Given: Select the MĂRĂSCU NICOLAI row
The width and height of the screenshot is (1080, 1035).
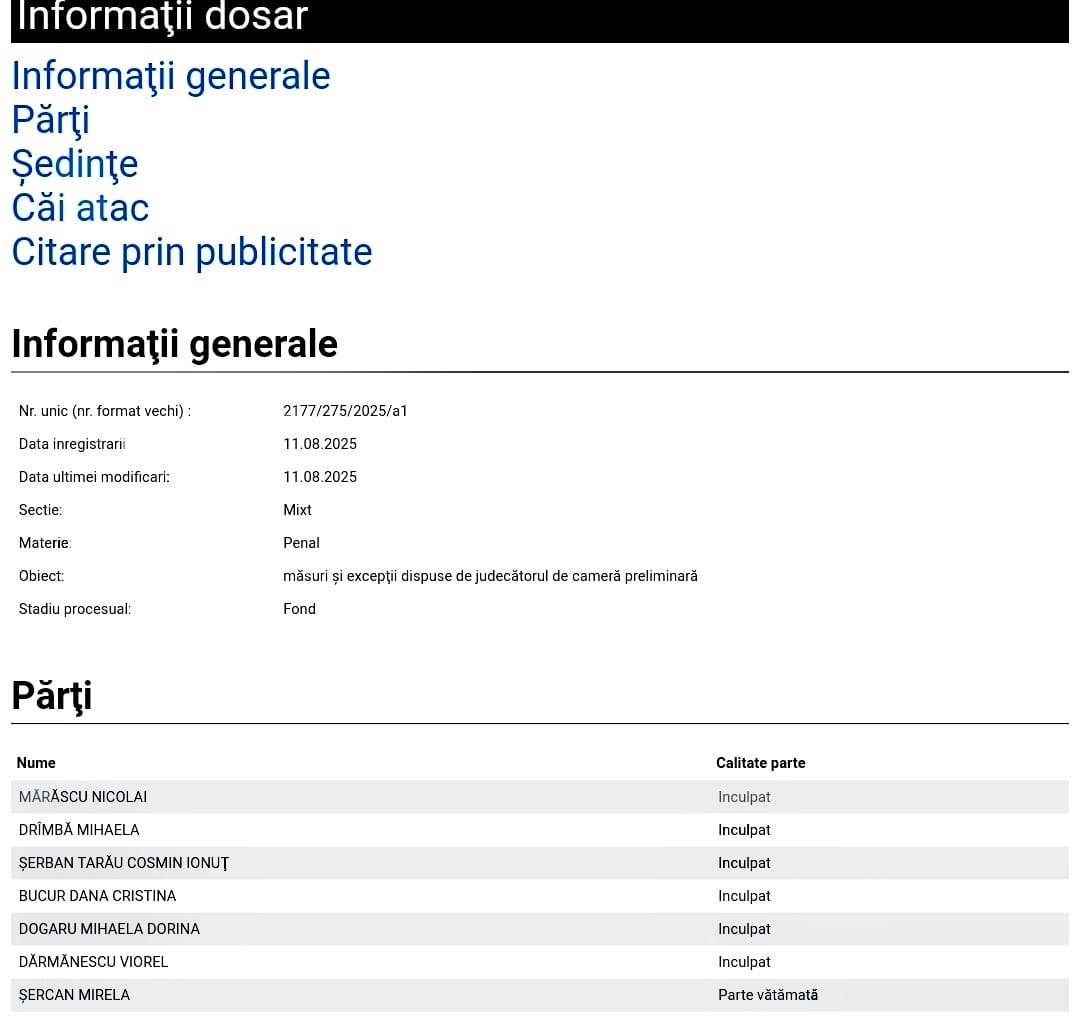Looking at the screenshot, I should tap(83, 797).
